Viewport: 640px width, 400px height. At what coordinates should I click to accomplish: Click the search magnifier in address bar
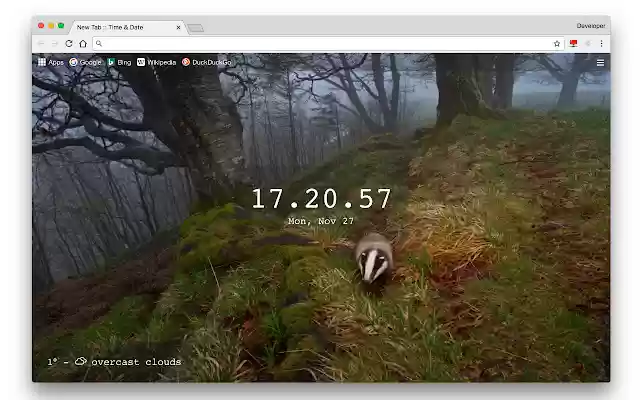(x=99, y=43)
